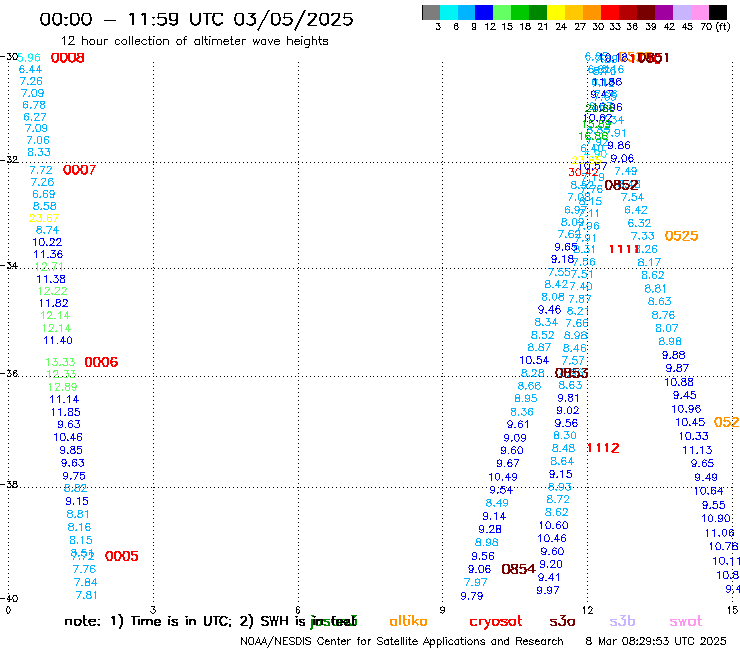Click the 10.54 wave height value
The image size is (740, 650).
coord(534,360)
